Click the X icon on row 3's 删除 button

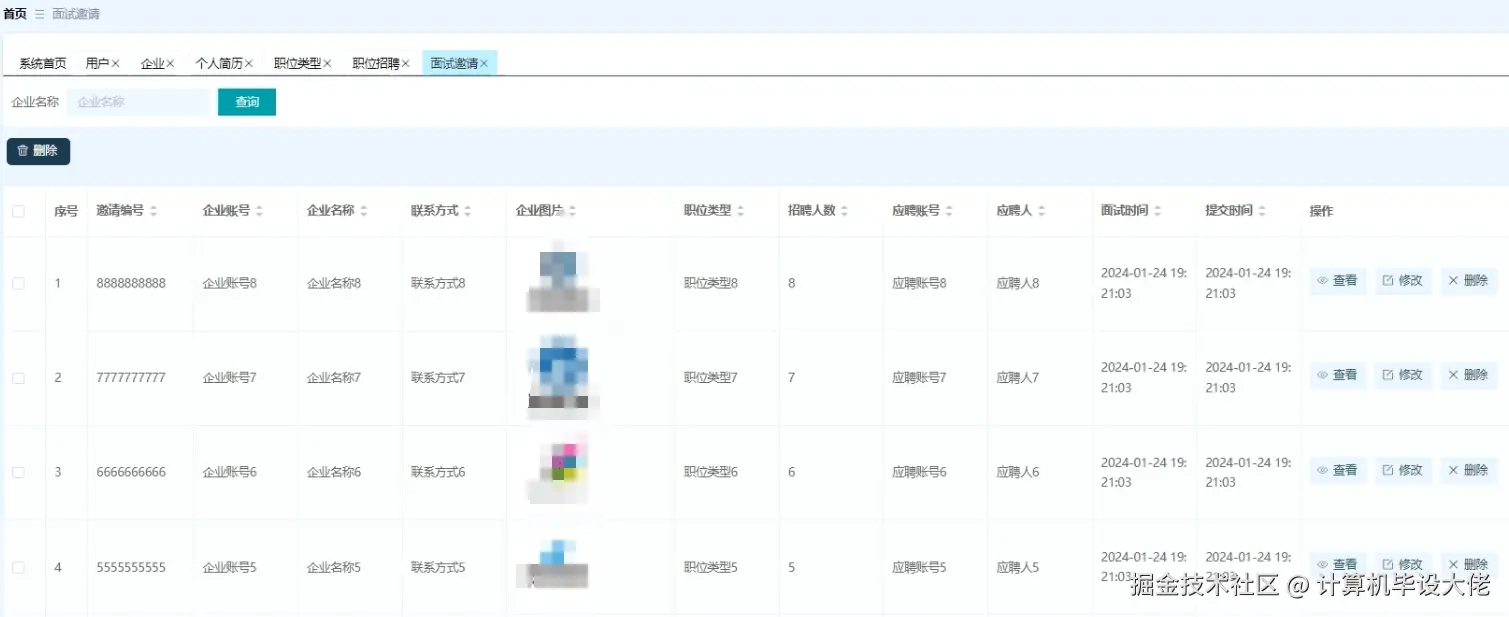(x=1454, y=470)
